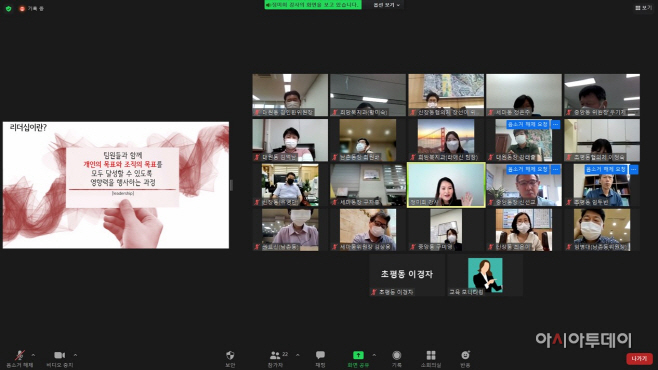Click the green Share Screen (화면 공유) icon

click(x=358, y=355)
